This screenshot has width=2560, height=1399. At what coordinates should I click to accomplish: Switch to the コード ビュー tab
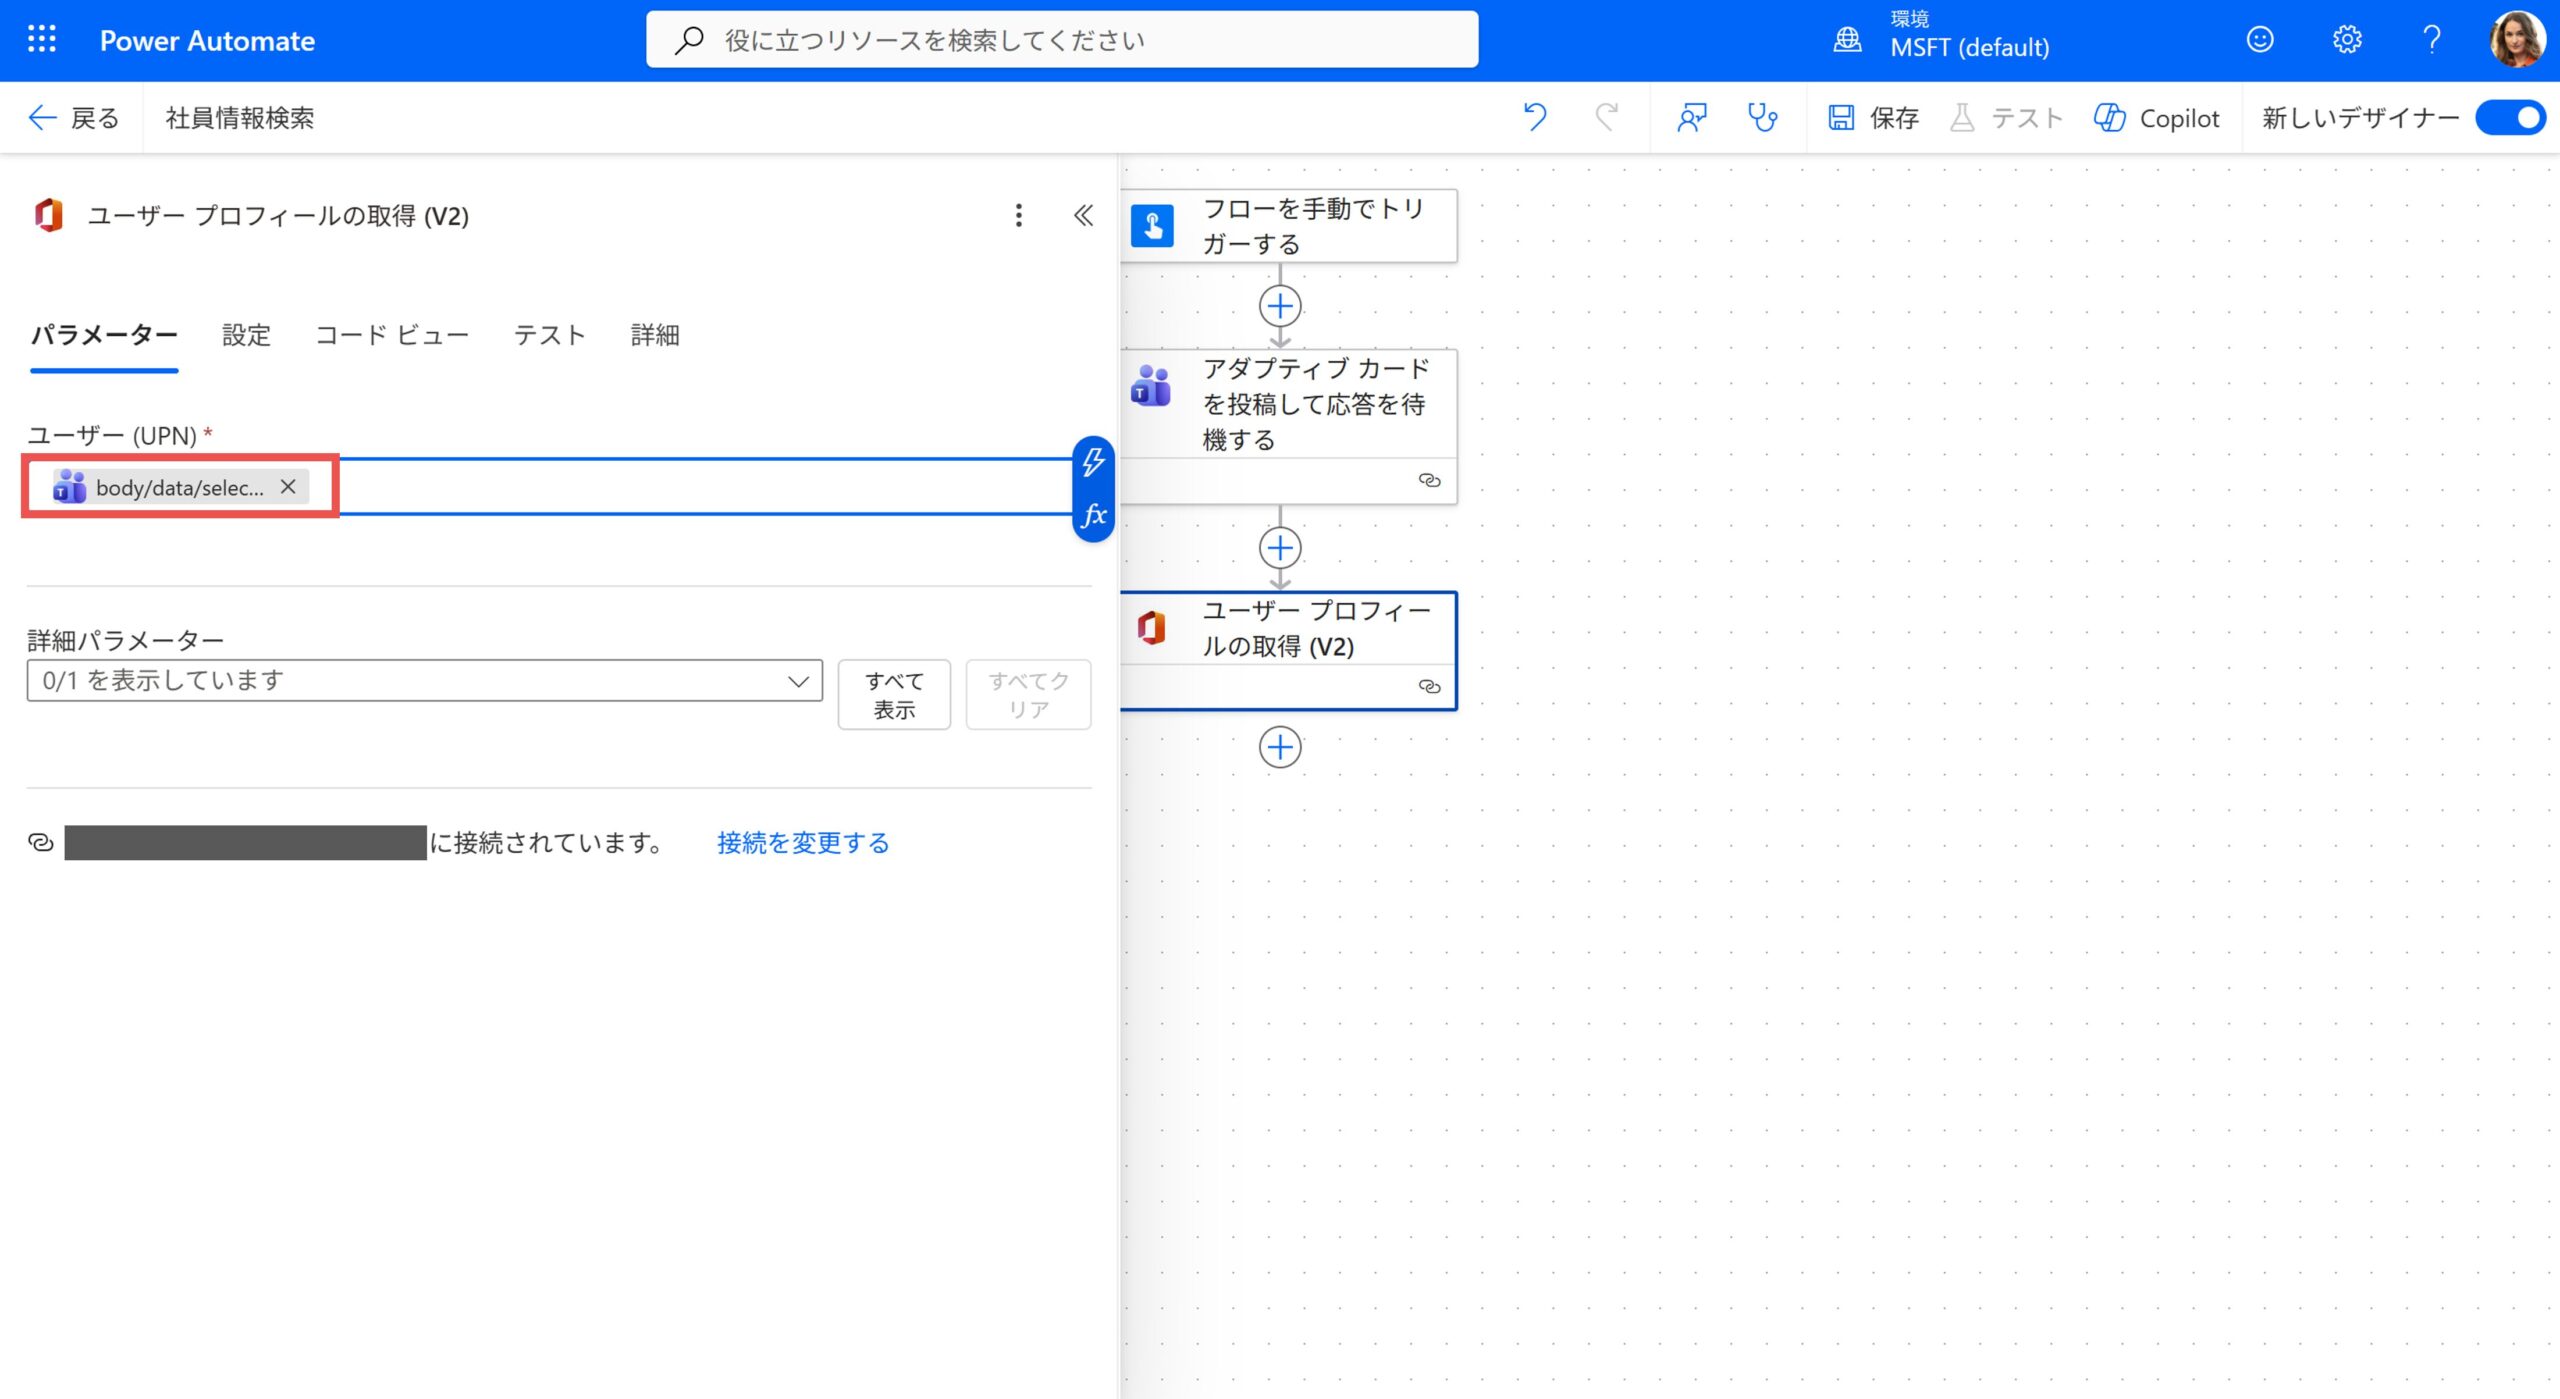point(392,335)
